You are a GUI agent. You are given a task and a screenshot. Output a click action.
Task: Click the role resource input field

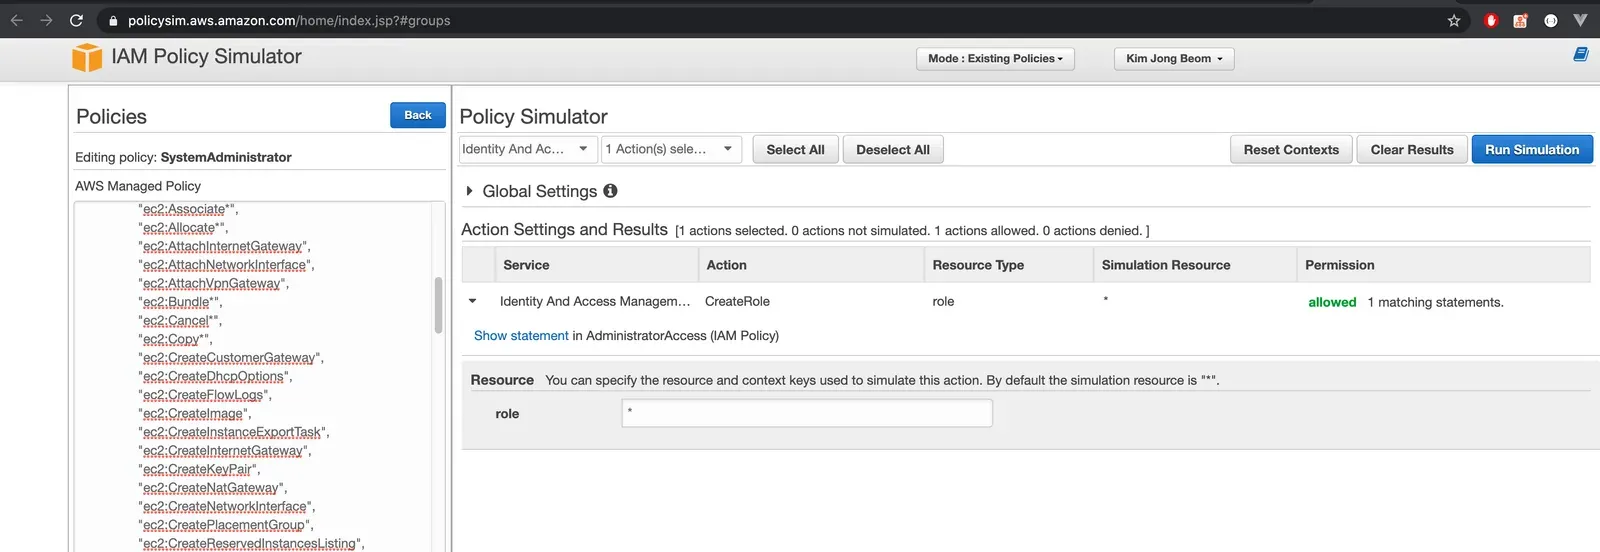(x=807, y=413)
